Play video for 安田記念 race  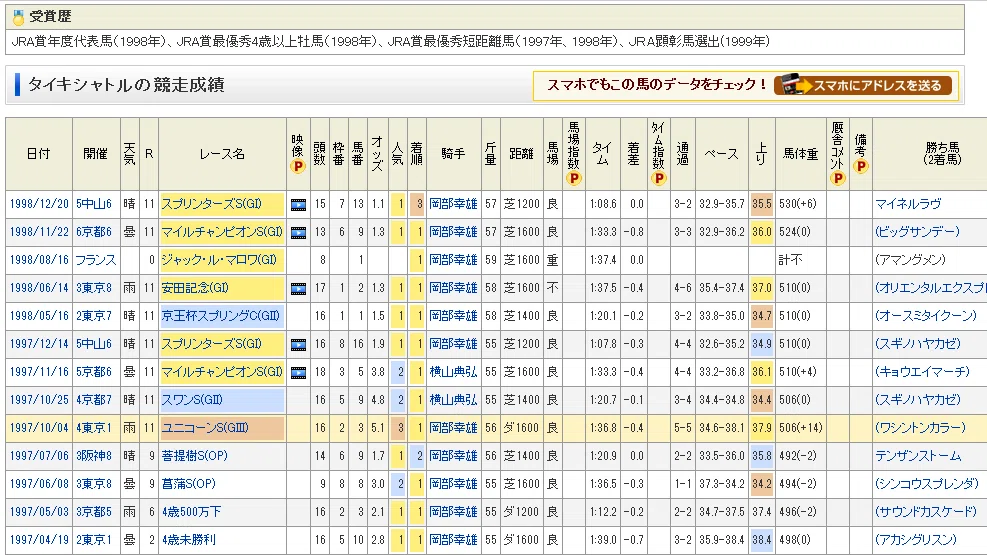pos(298,288)
